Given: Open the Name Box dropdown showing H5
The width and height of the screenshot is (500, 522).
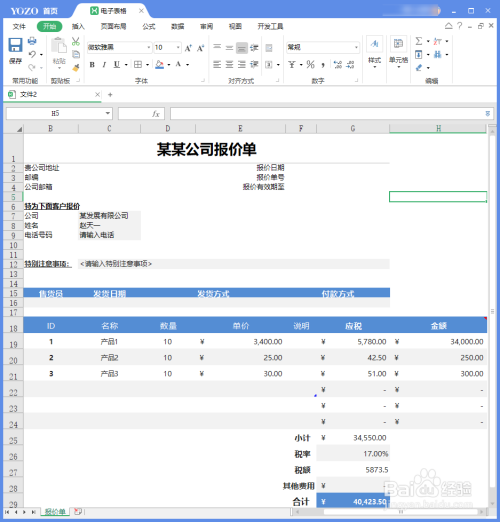Looking at the screenshot, I should point(108,113).
